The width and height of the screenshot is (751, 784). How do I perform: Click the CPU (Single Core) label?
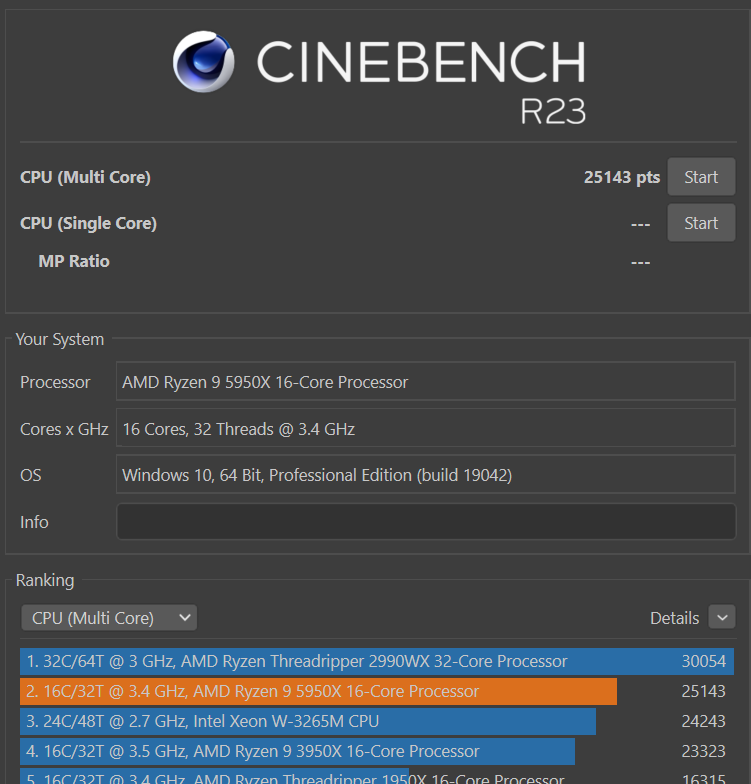pos(88,223)
